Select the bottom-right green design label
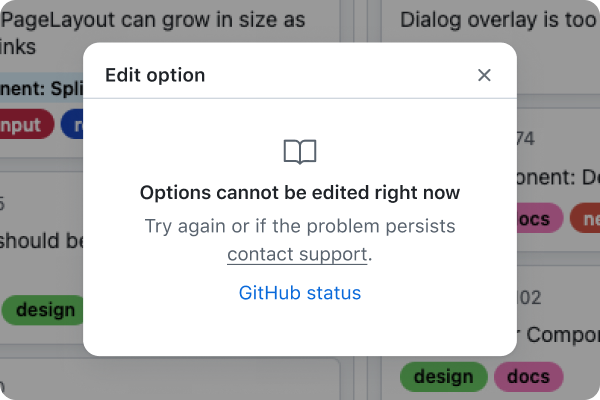 tap(444, 377)
